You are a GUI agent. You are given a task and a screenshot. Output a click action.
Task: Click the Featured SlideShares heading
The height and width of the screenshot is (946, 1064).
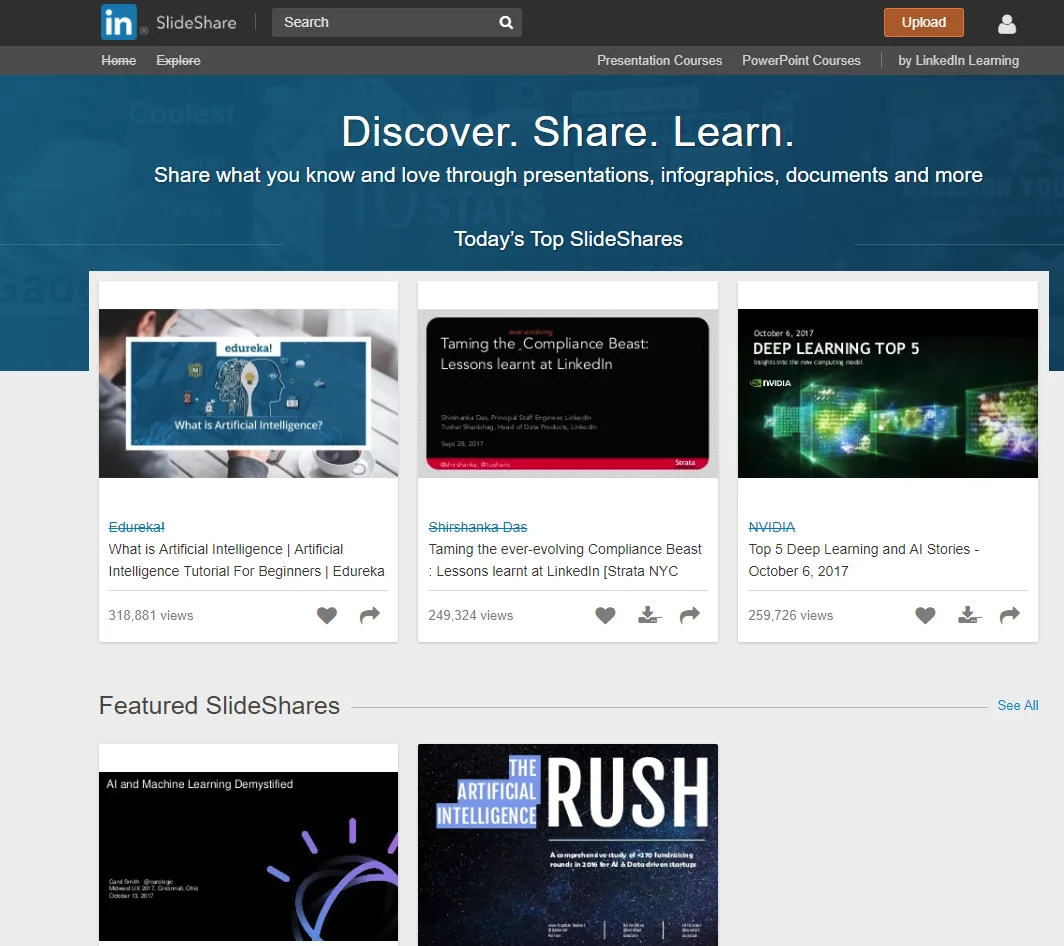coord(219,705)
